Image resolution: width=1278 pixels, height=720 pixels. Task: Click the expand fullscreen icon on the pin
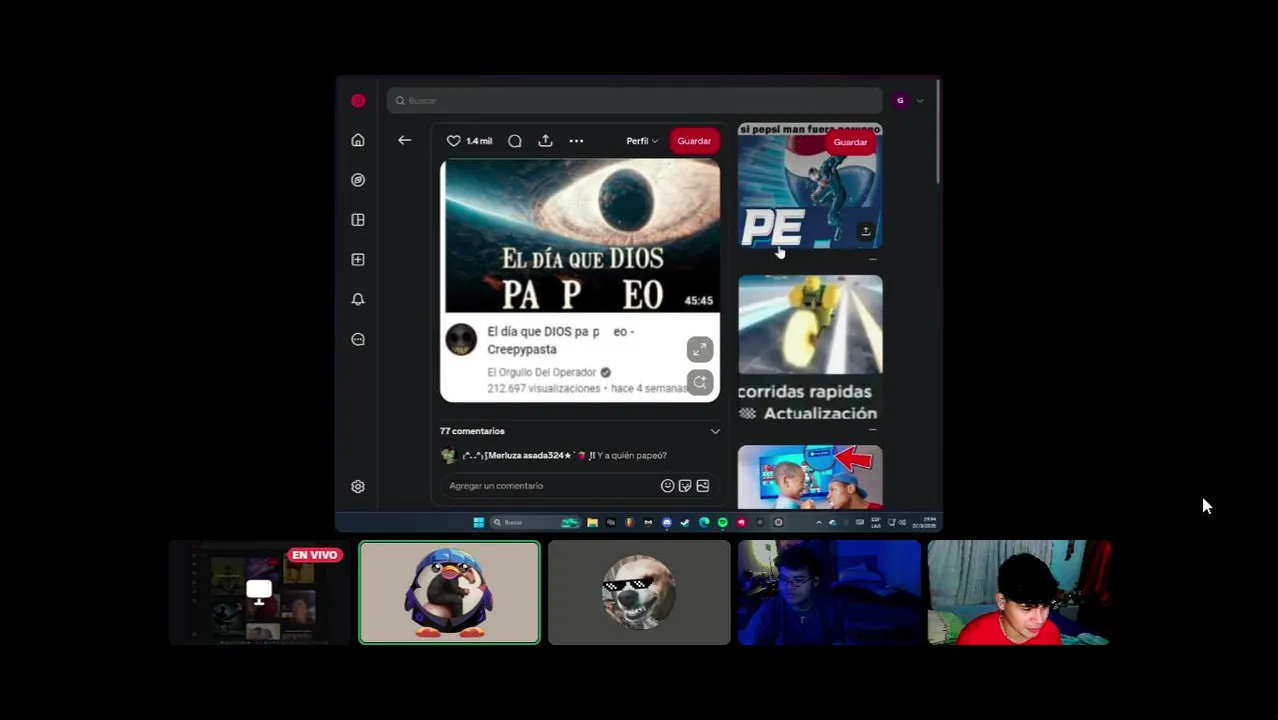pos(700,349)
